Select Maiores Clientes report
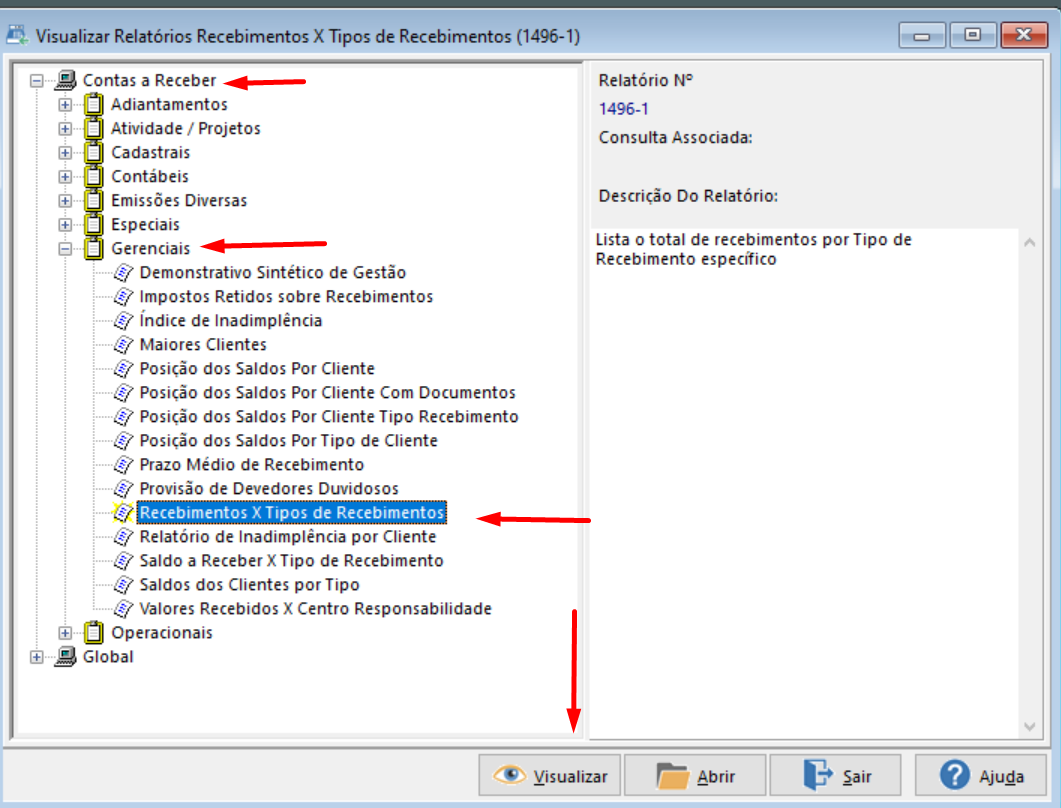This screenshot has width=1061, height=808. tap(203, 344)
